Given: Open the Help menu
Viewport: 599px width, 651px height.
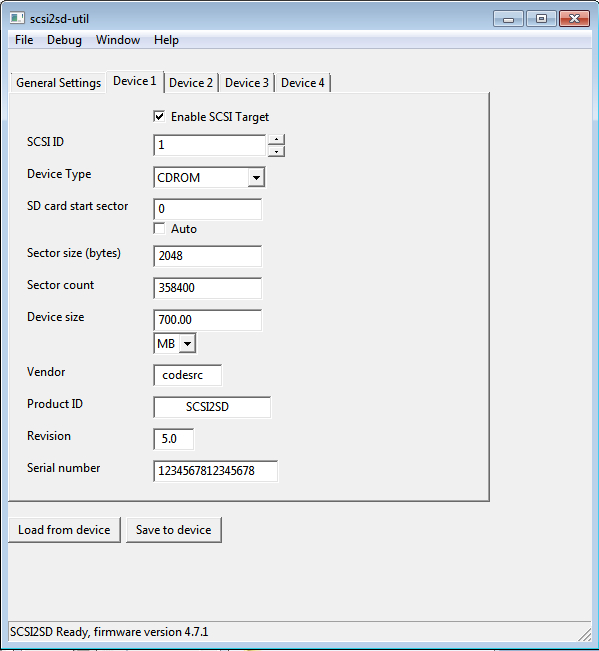Looking at the screenshot, I should [x=166, y=40].
